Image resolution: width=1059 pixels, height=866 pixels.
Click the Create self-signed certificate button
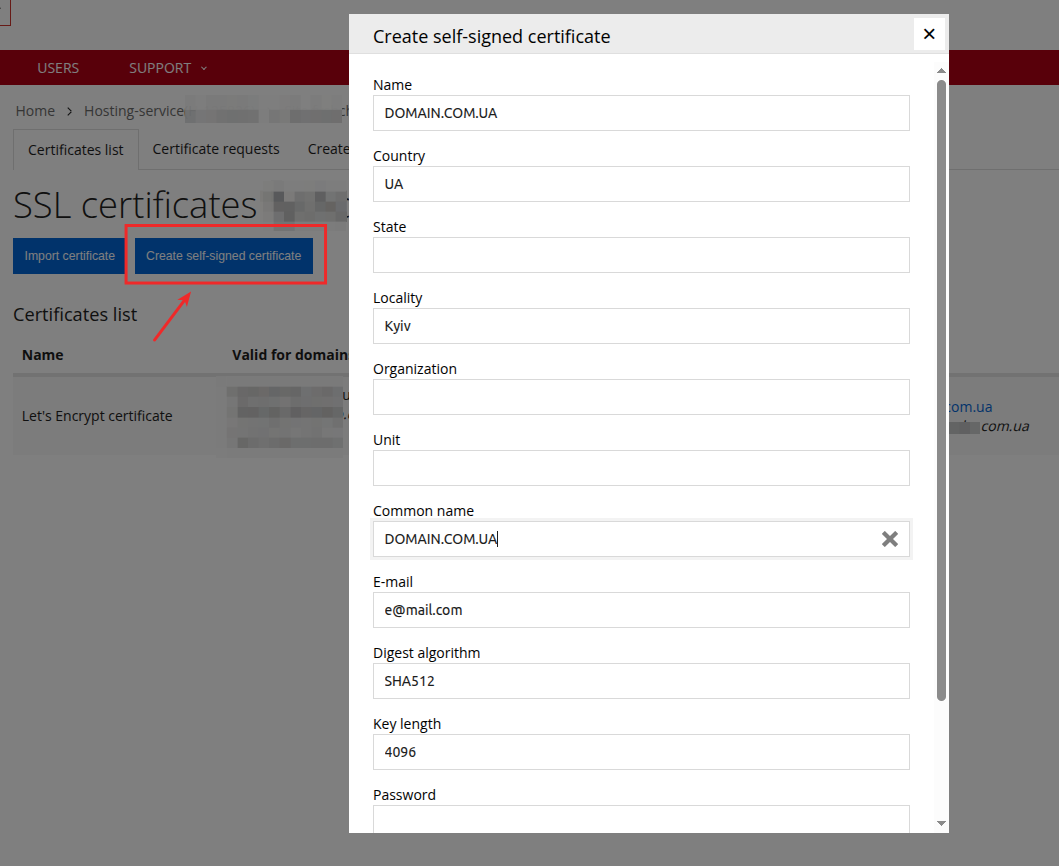223,255
